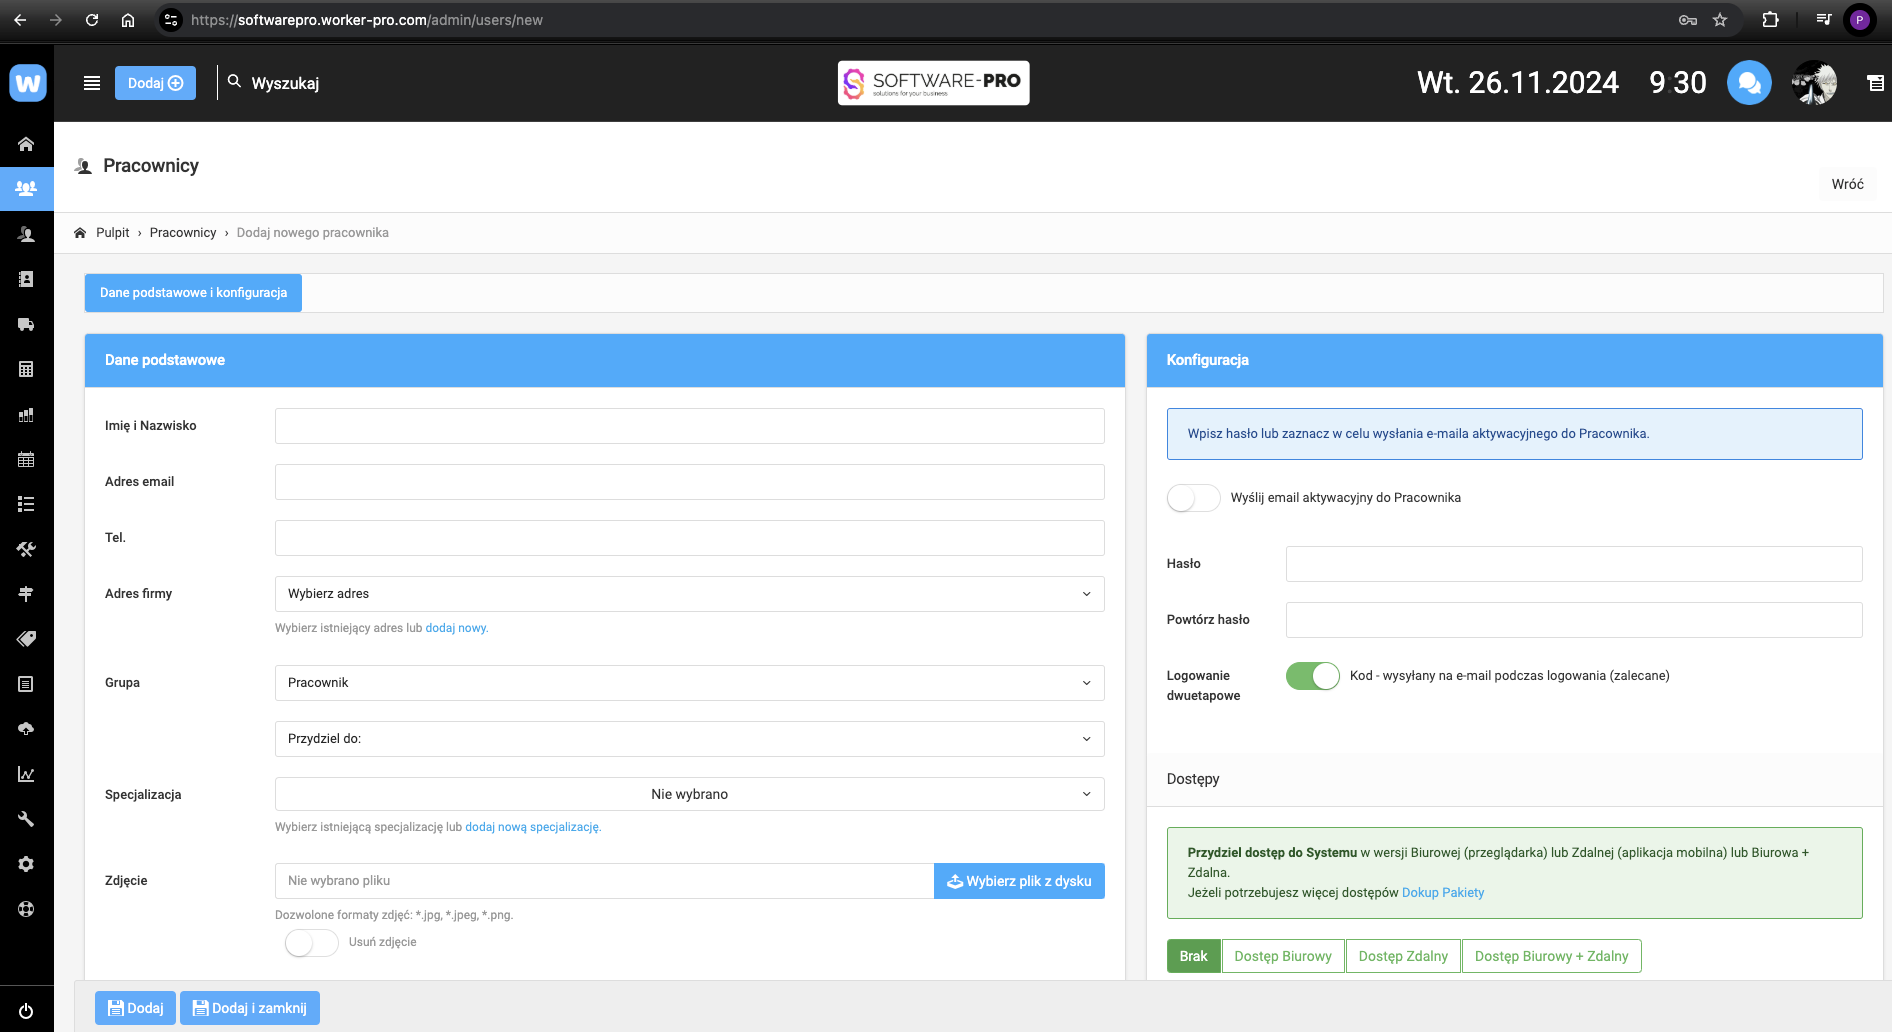The image size is (1892, 1032).
Task: Expand the Wybierz adres dropdown
Action: 689,594
